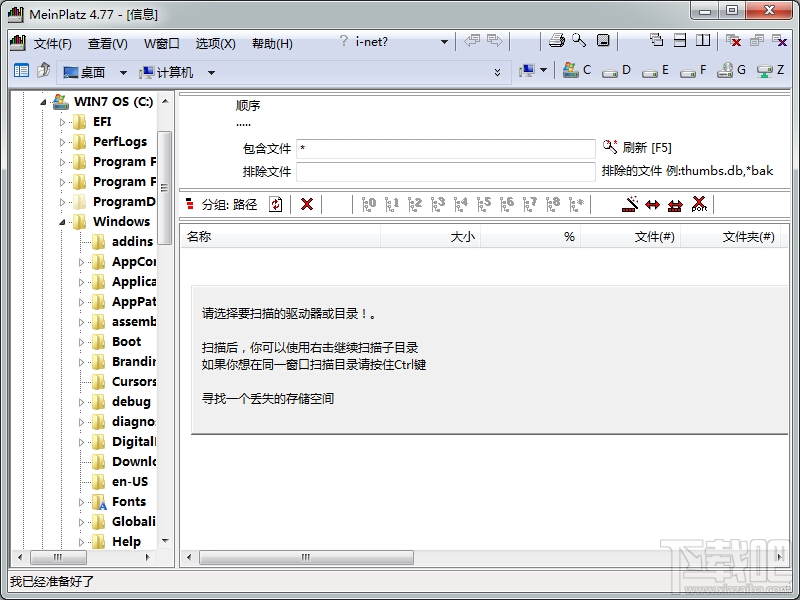
Task: Click the 刷新 [F5] button
Action: [637, 147]
